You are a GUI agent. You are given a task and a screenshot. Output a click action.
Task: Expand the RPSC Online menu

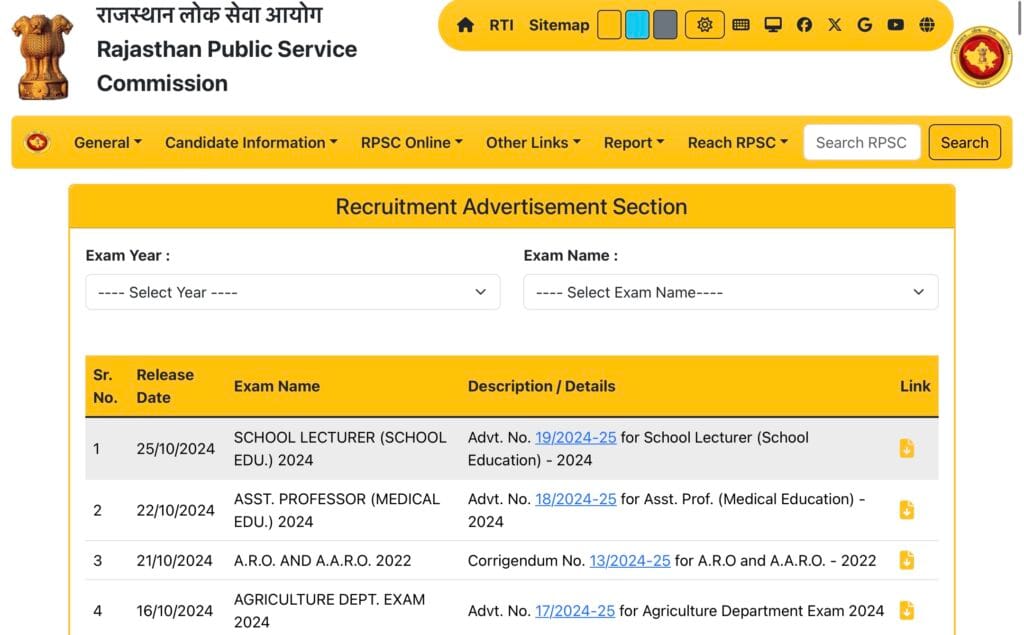click(x=411, y=142)
